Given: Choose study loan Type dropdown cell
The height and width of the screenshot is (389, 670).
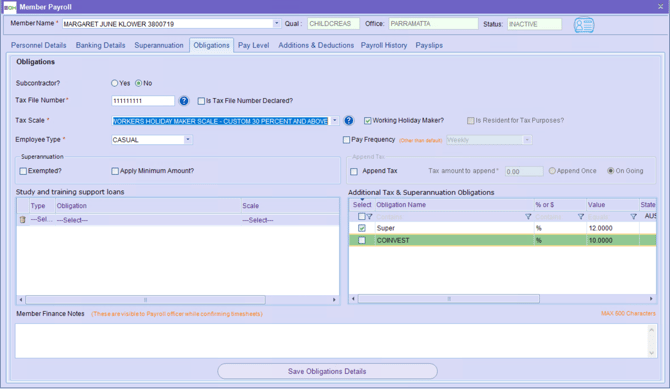Looking at the screenshot, I should tap(41, 220).
